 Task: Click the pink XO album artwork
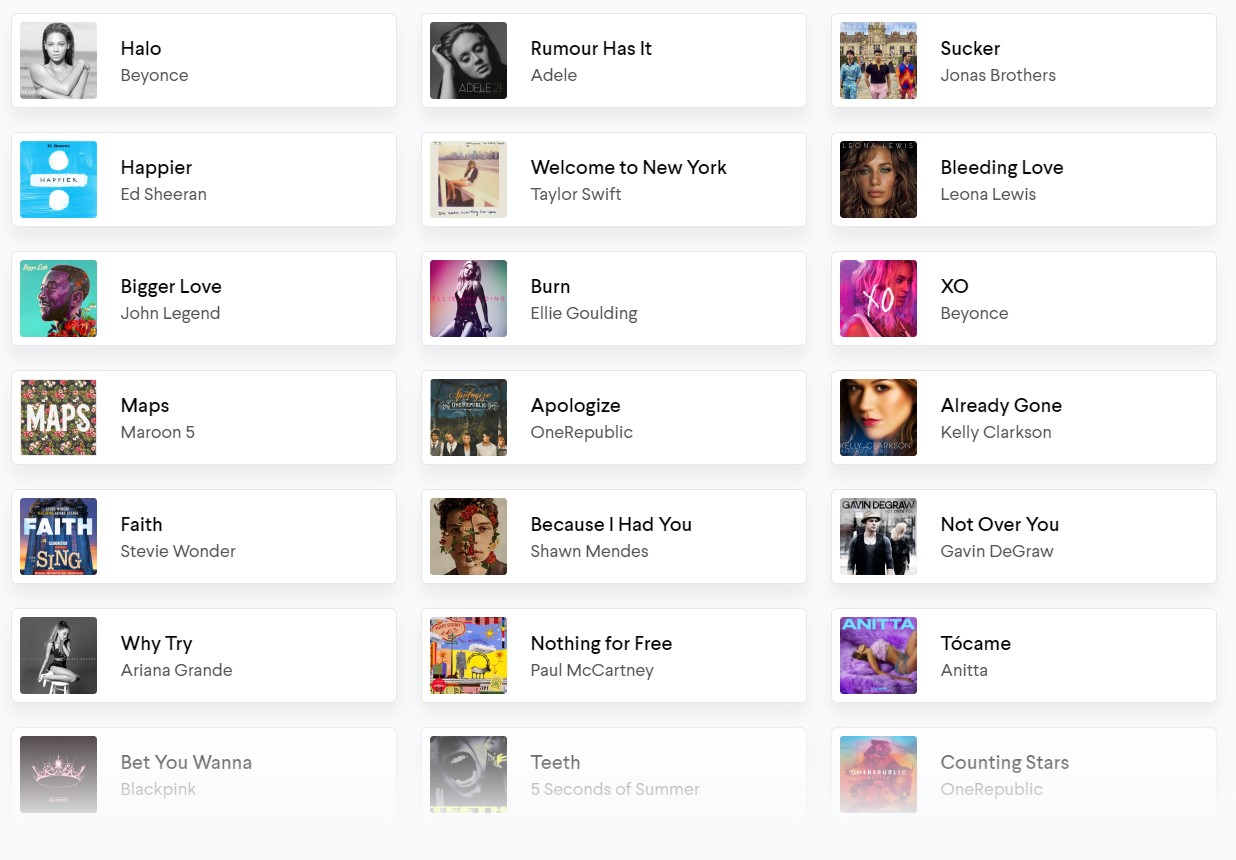(878, 299)
